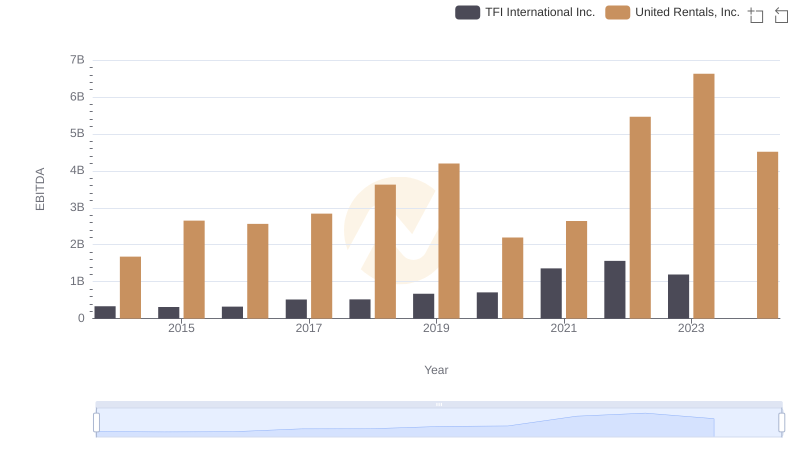Click the 2022 United Rentals bar
The width and height of the screenshot is (800, 461).
click(640, 218)
